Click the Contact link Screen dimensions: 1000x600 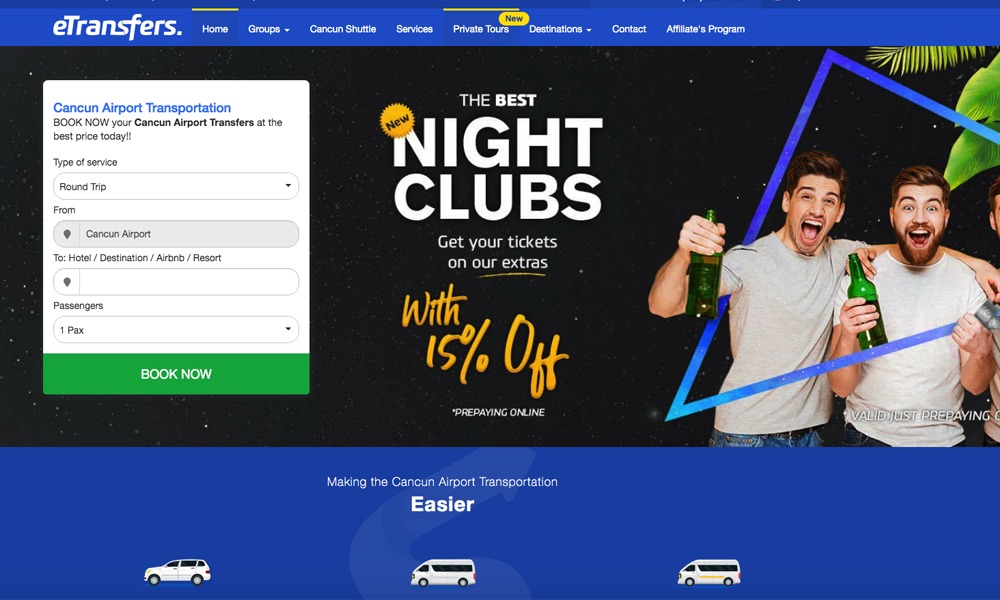pyautogui.click(x=629, y=29)
